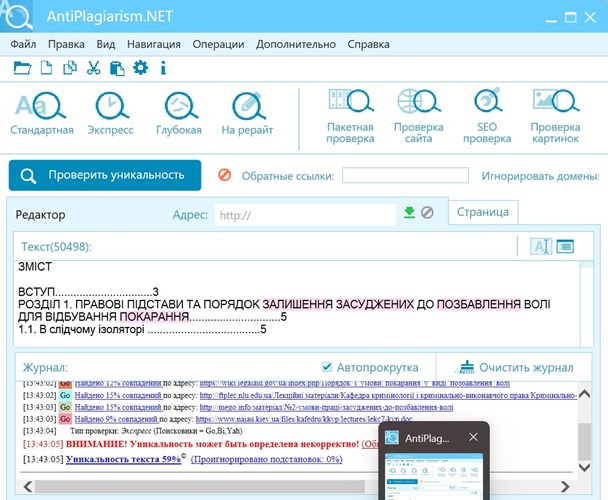
Task: Click the grey cancel icon near address field
Action: (427, 213)
